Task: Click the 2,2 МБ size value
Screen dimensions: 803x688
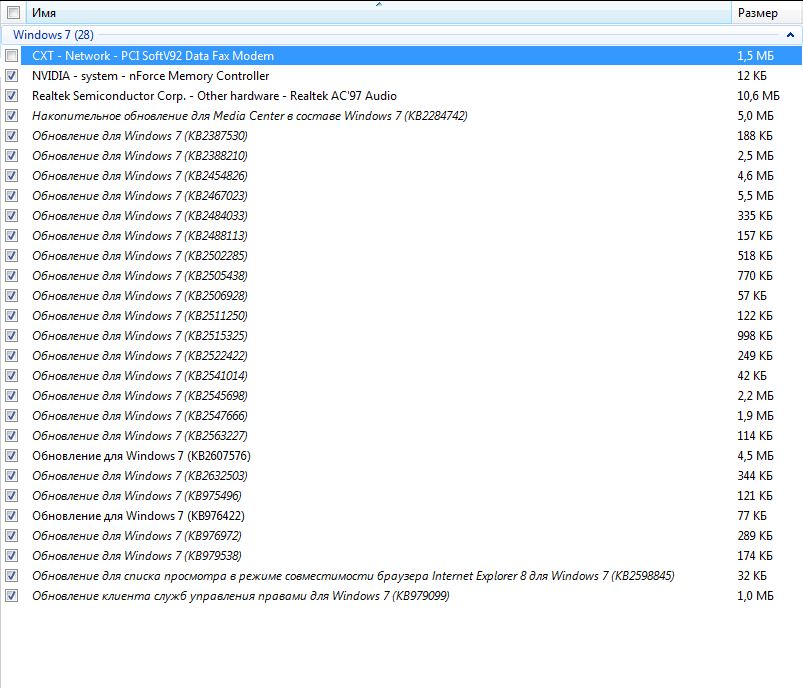Action: coord(755,395)
